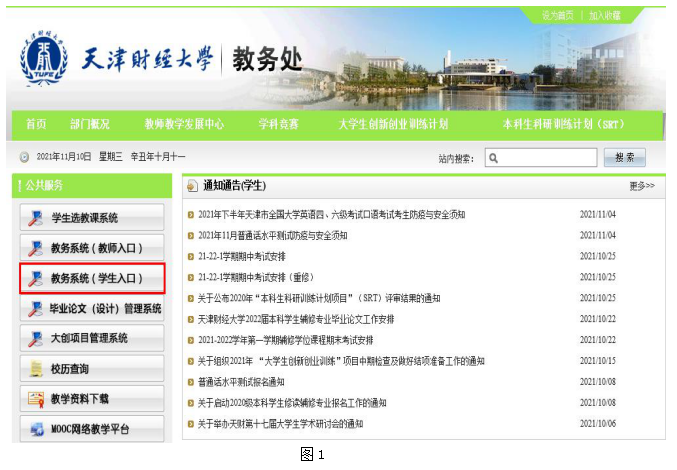
Task: Open the 校历查询 button
Action: pos(92,369)
